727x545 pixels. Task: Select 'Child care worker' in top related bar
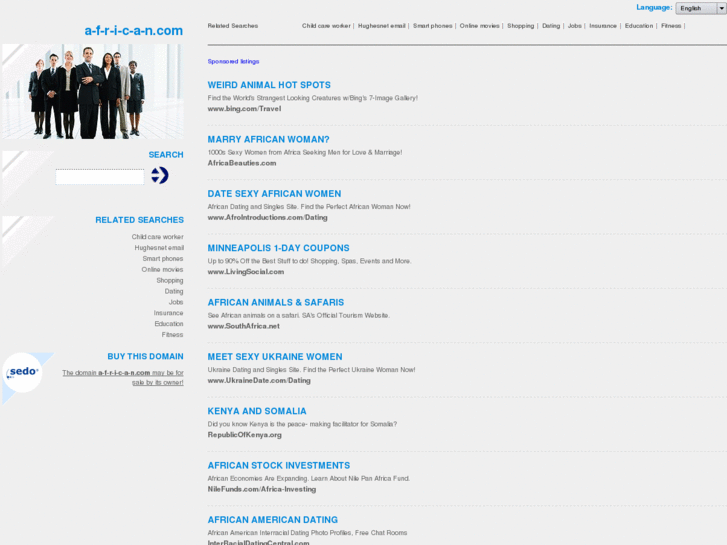pos(326,26)
